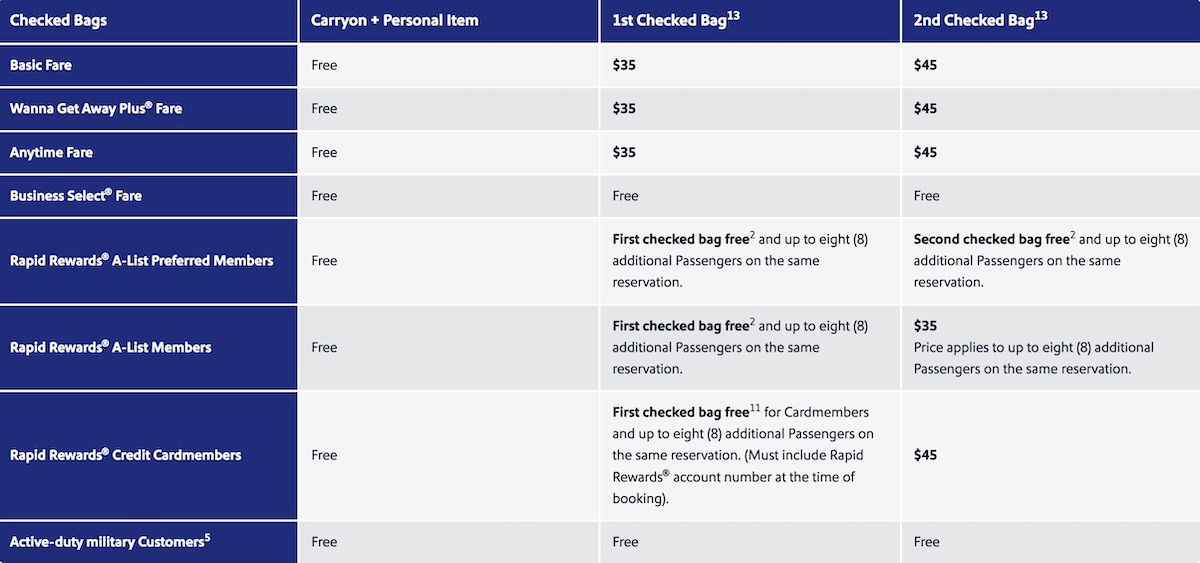Click the Wanna Get Away Plus Fare label

point(96,108)
